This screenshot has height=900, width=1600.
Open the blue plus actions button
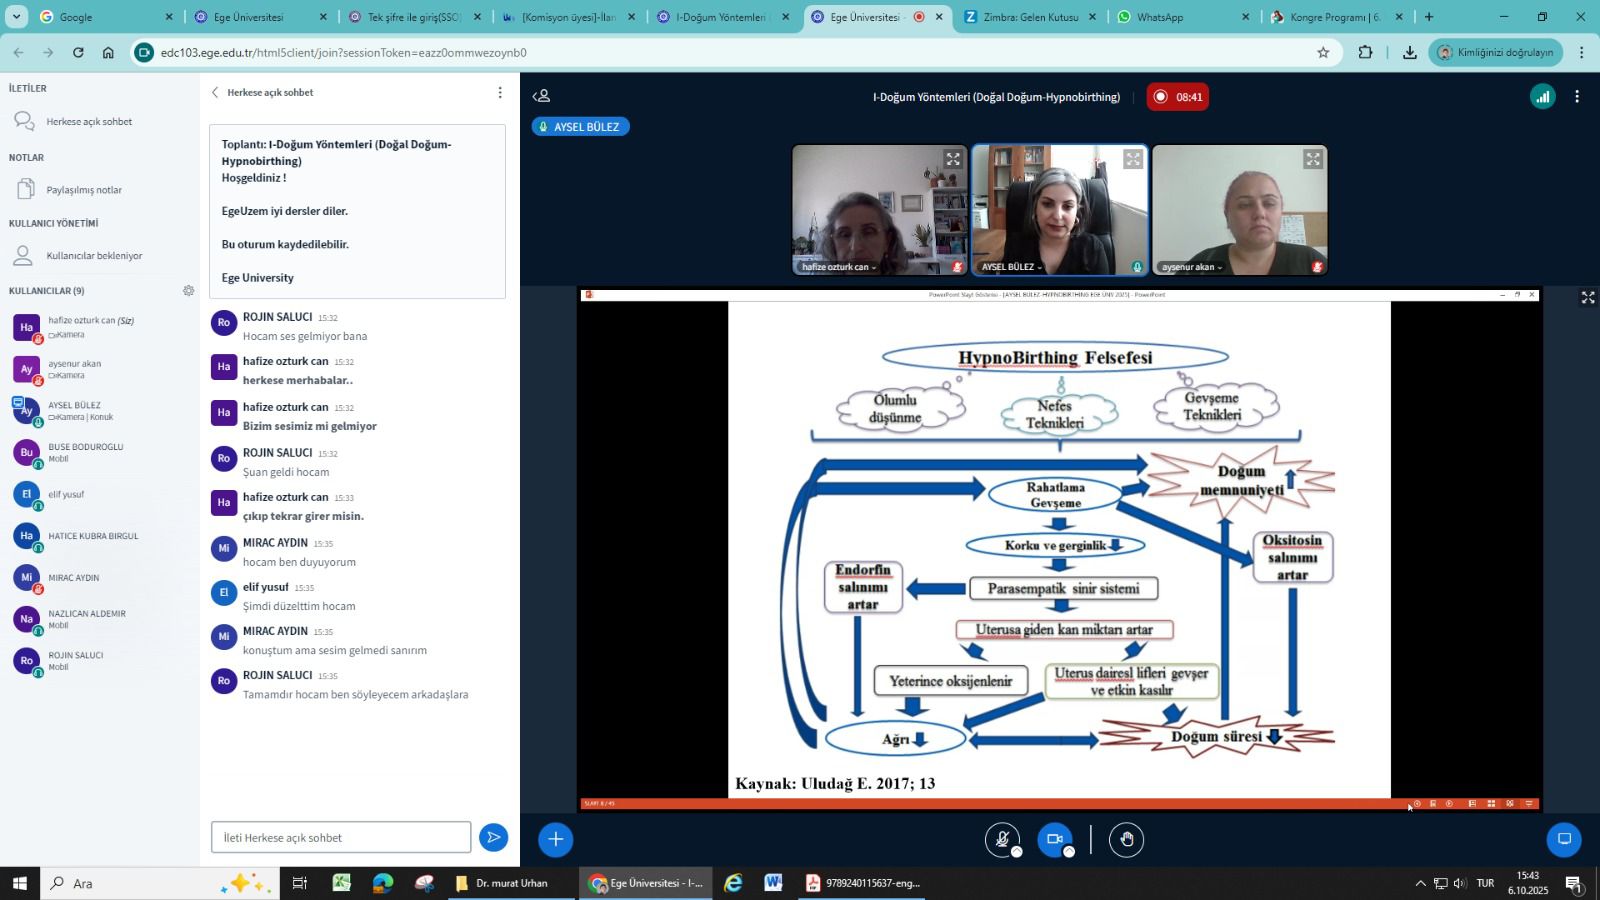(556, 839)
